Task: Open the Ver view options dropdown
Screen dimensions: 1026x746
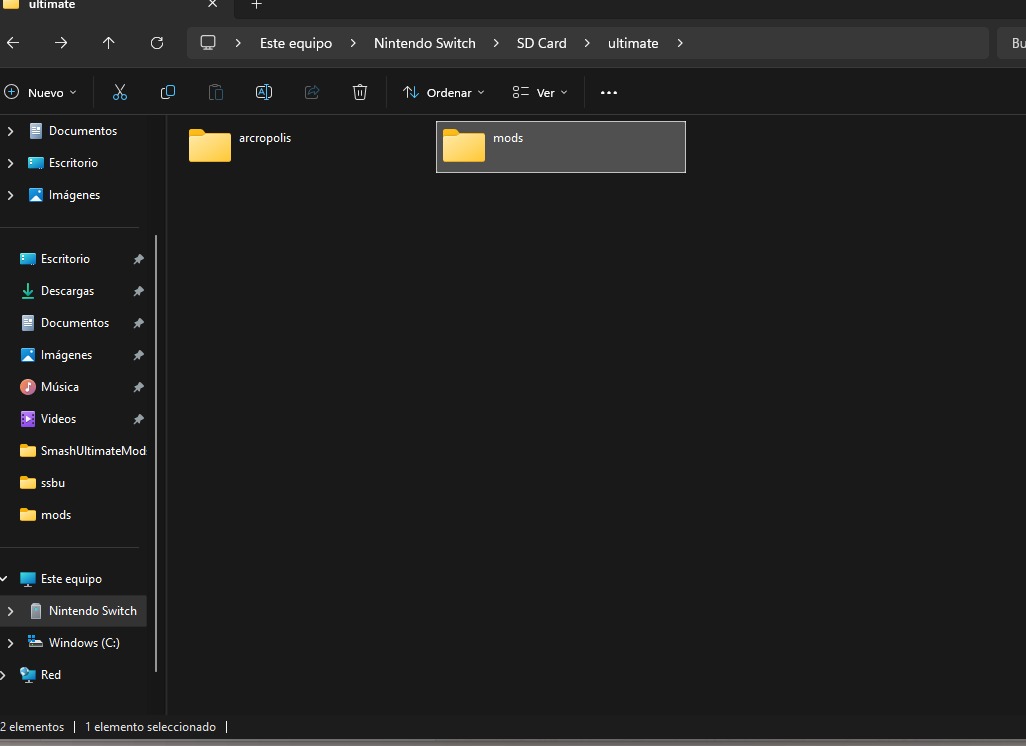Action: 540,93
